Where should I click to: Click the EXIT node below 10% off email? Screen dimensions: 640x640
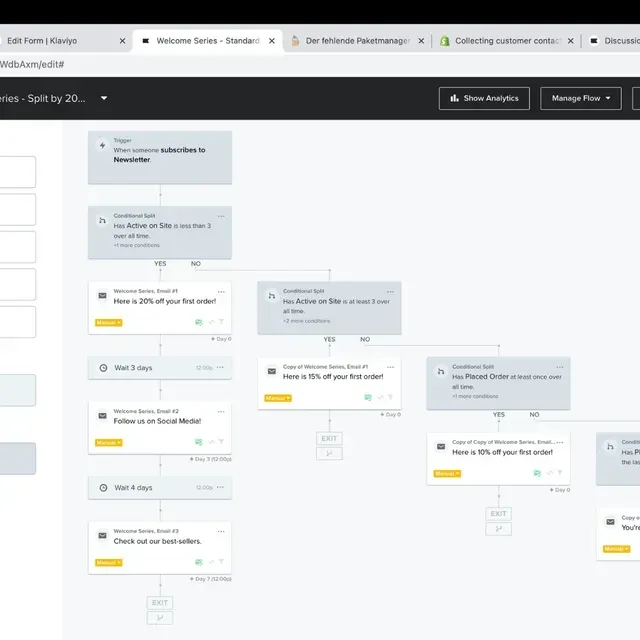coord(498,514)
